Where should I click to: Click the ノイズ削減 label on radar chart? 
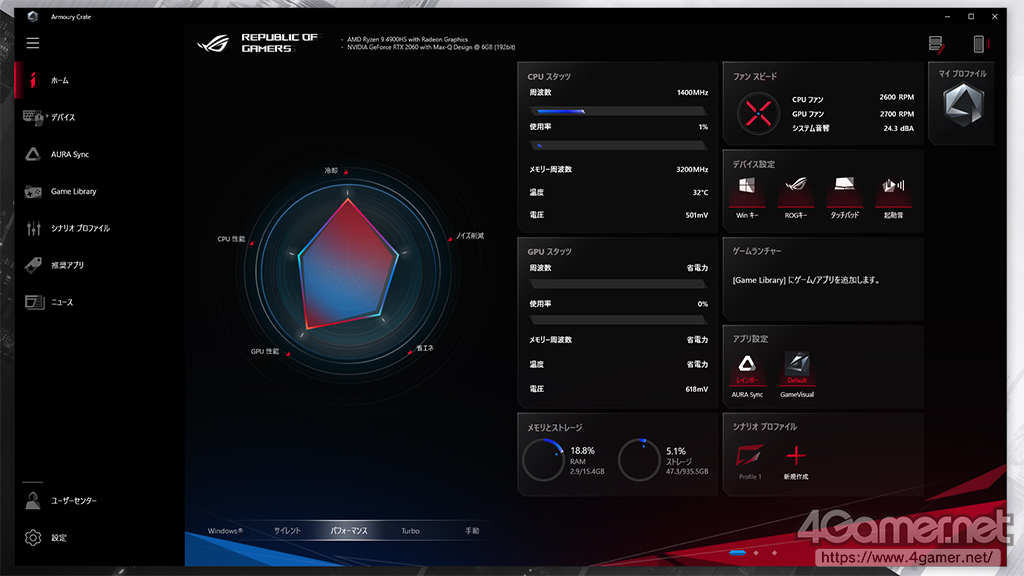[470, 236]
